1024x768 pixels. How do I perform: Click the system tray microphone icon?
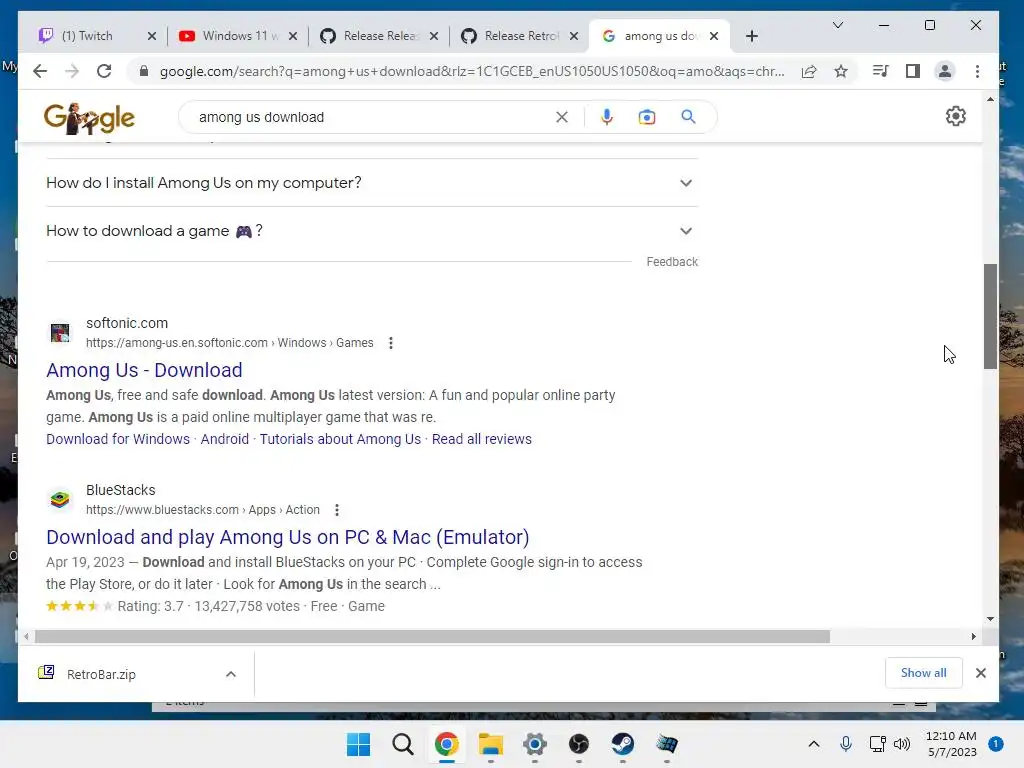point(846,744)
